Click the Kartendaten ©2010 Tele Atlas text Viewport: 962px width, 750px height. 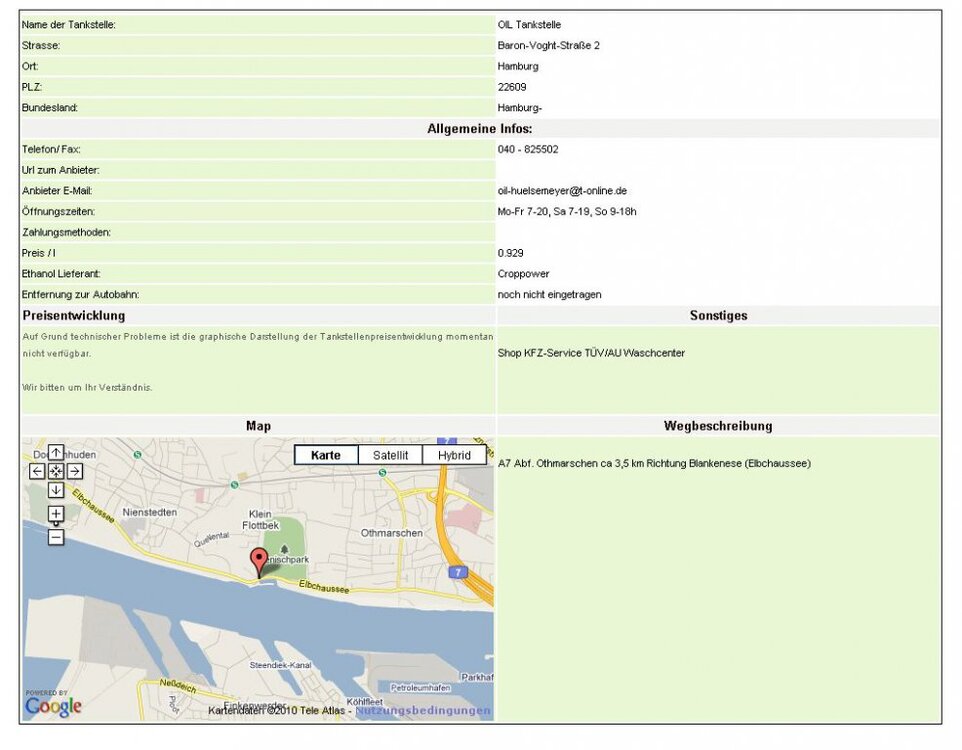[x=276, y=710]
